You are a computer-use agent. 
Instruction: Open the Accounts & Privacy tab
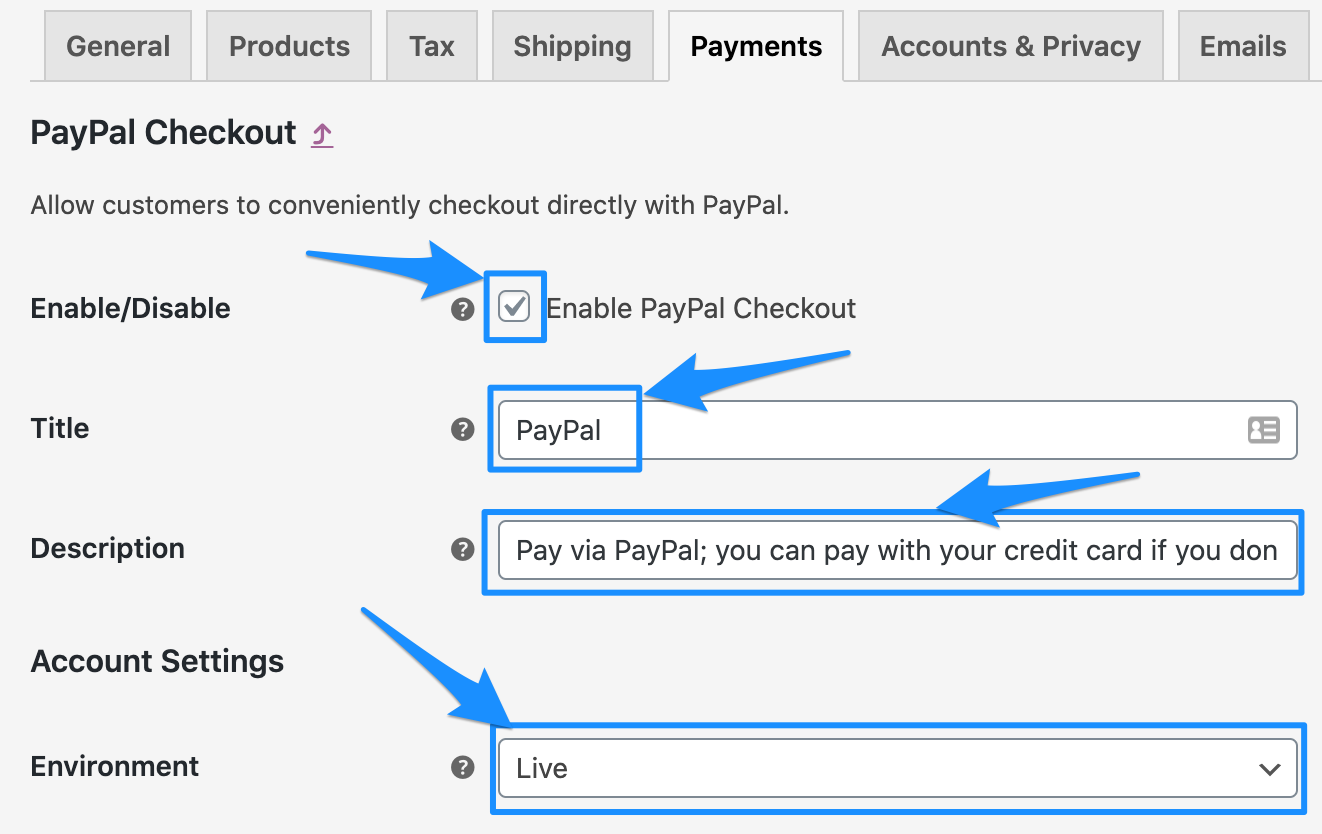[x=1010, y=46]
